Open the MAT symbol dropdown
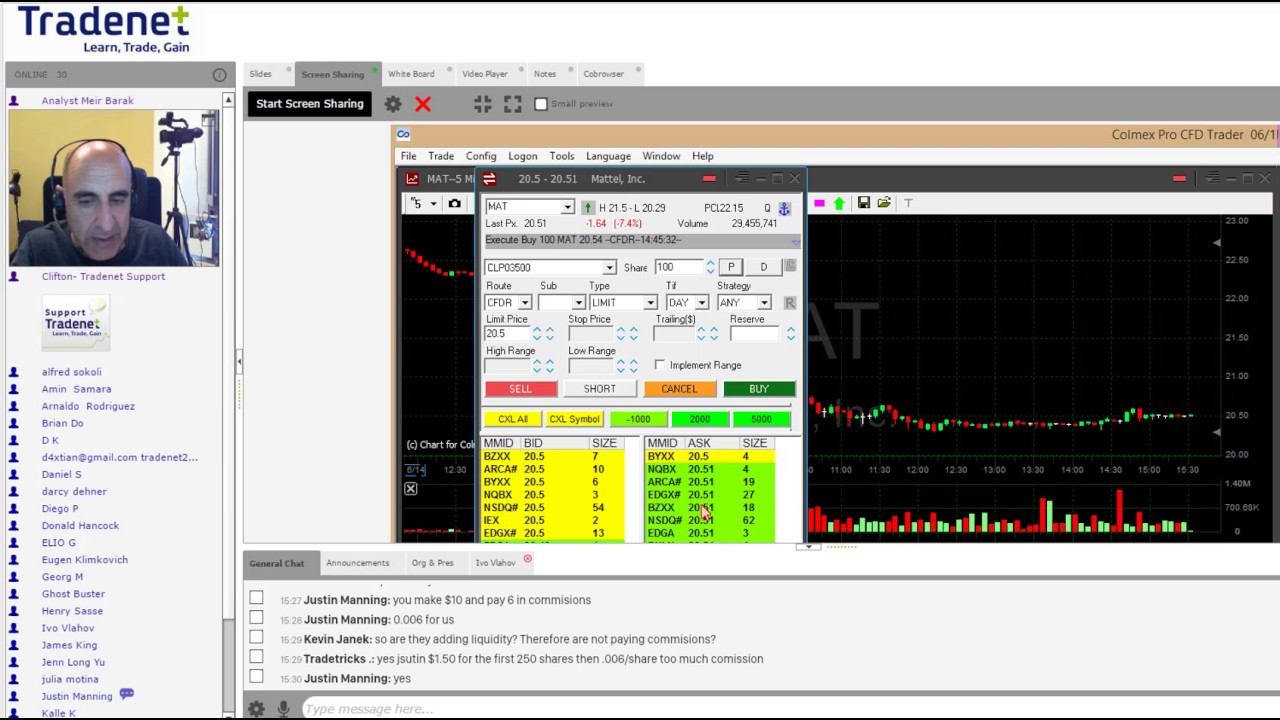The width and height of the screenshot is (1280, 720). click(567, 207)
